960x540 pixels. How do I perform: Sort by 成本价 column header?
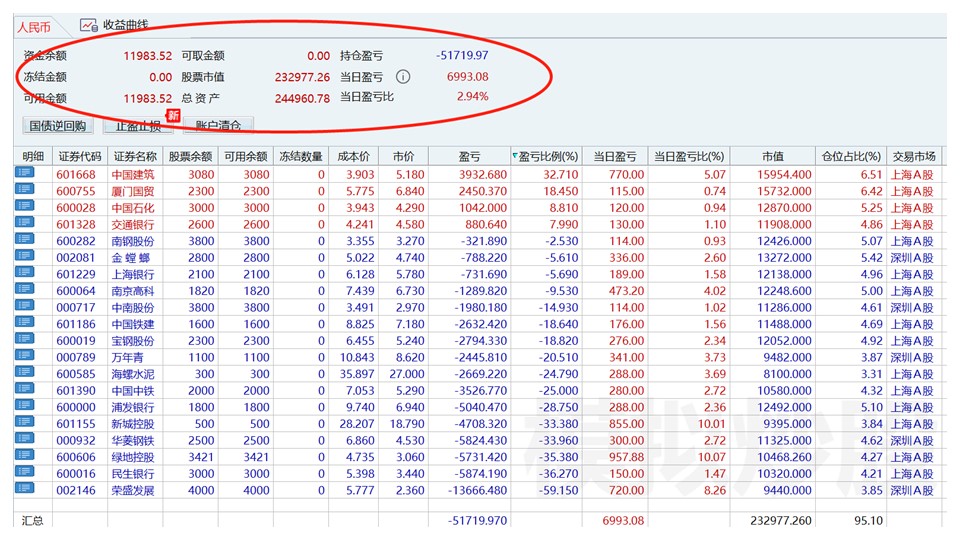pos(353,157)
